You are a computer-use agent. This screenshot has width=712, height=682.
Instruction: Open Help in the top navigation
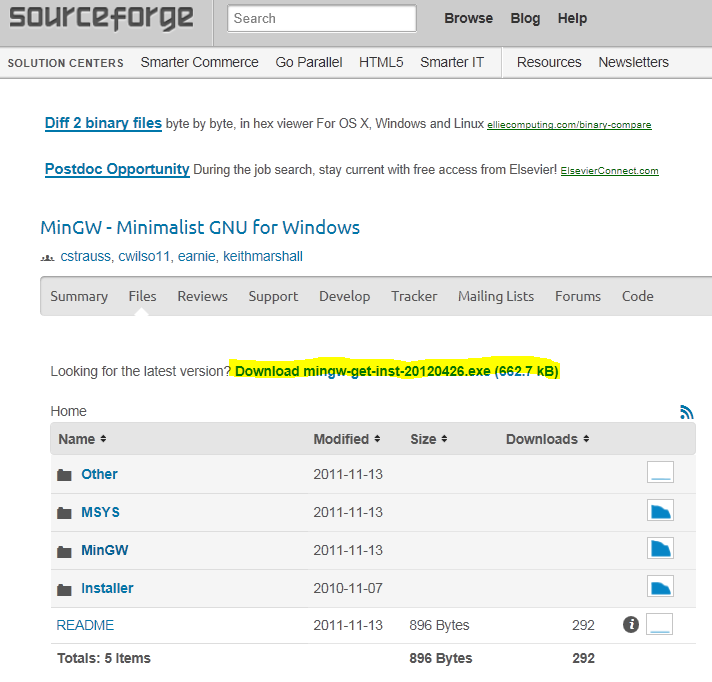[572, 18]
